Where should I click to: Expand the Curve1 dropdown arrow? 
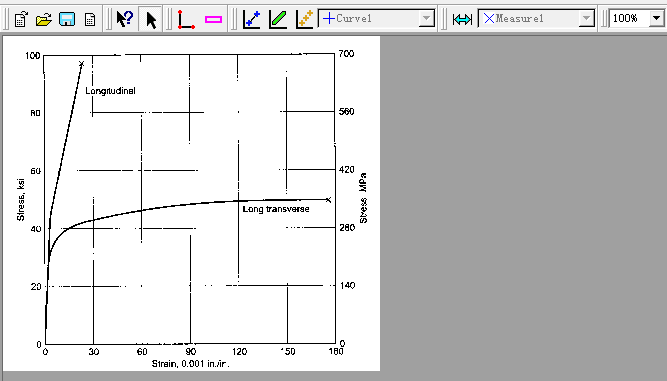coord(426,19)
